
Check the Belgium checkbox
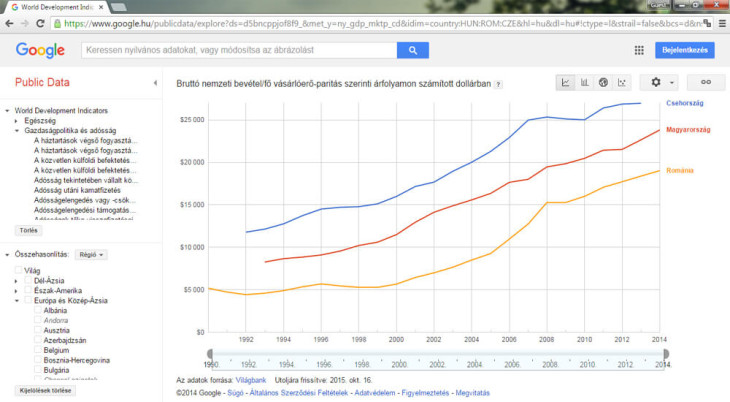click(x=38, y=350)
